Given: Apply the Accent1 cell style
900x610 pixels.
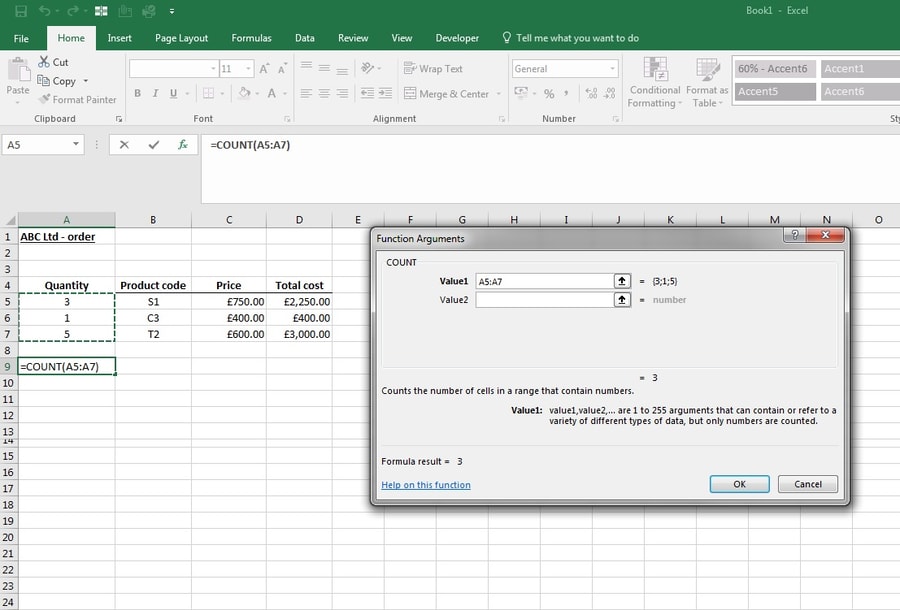Looking at the screenshot, I should (860, 69).
